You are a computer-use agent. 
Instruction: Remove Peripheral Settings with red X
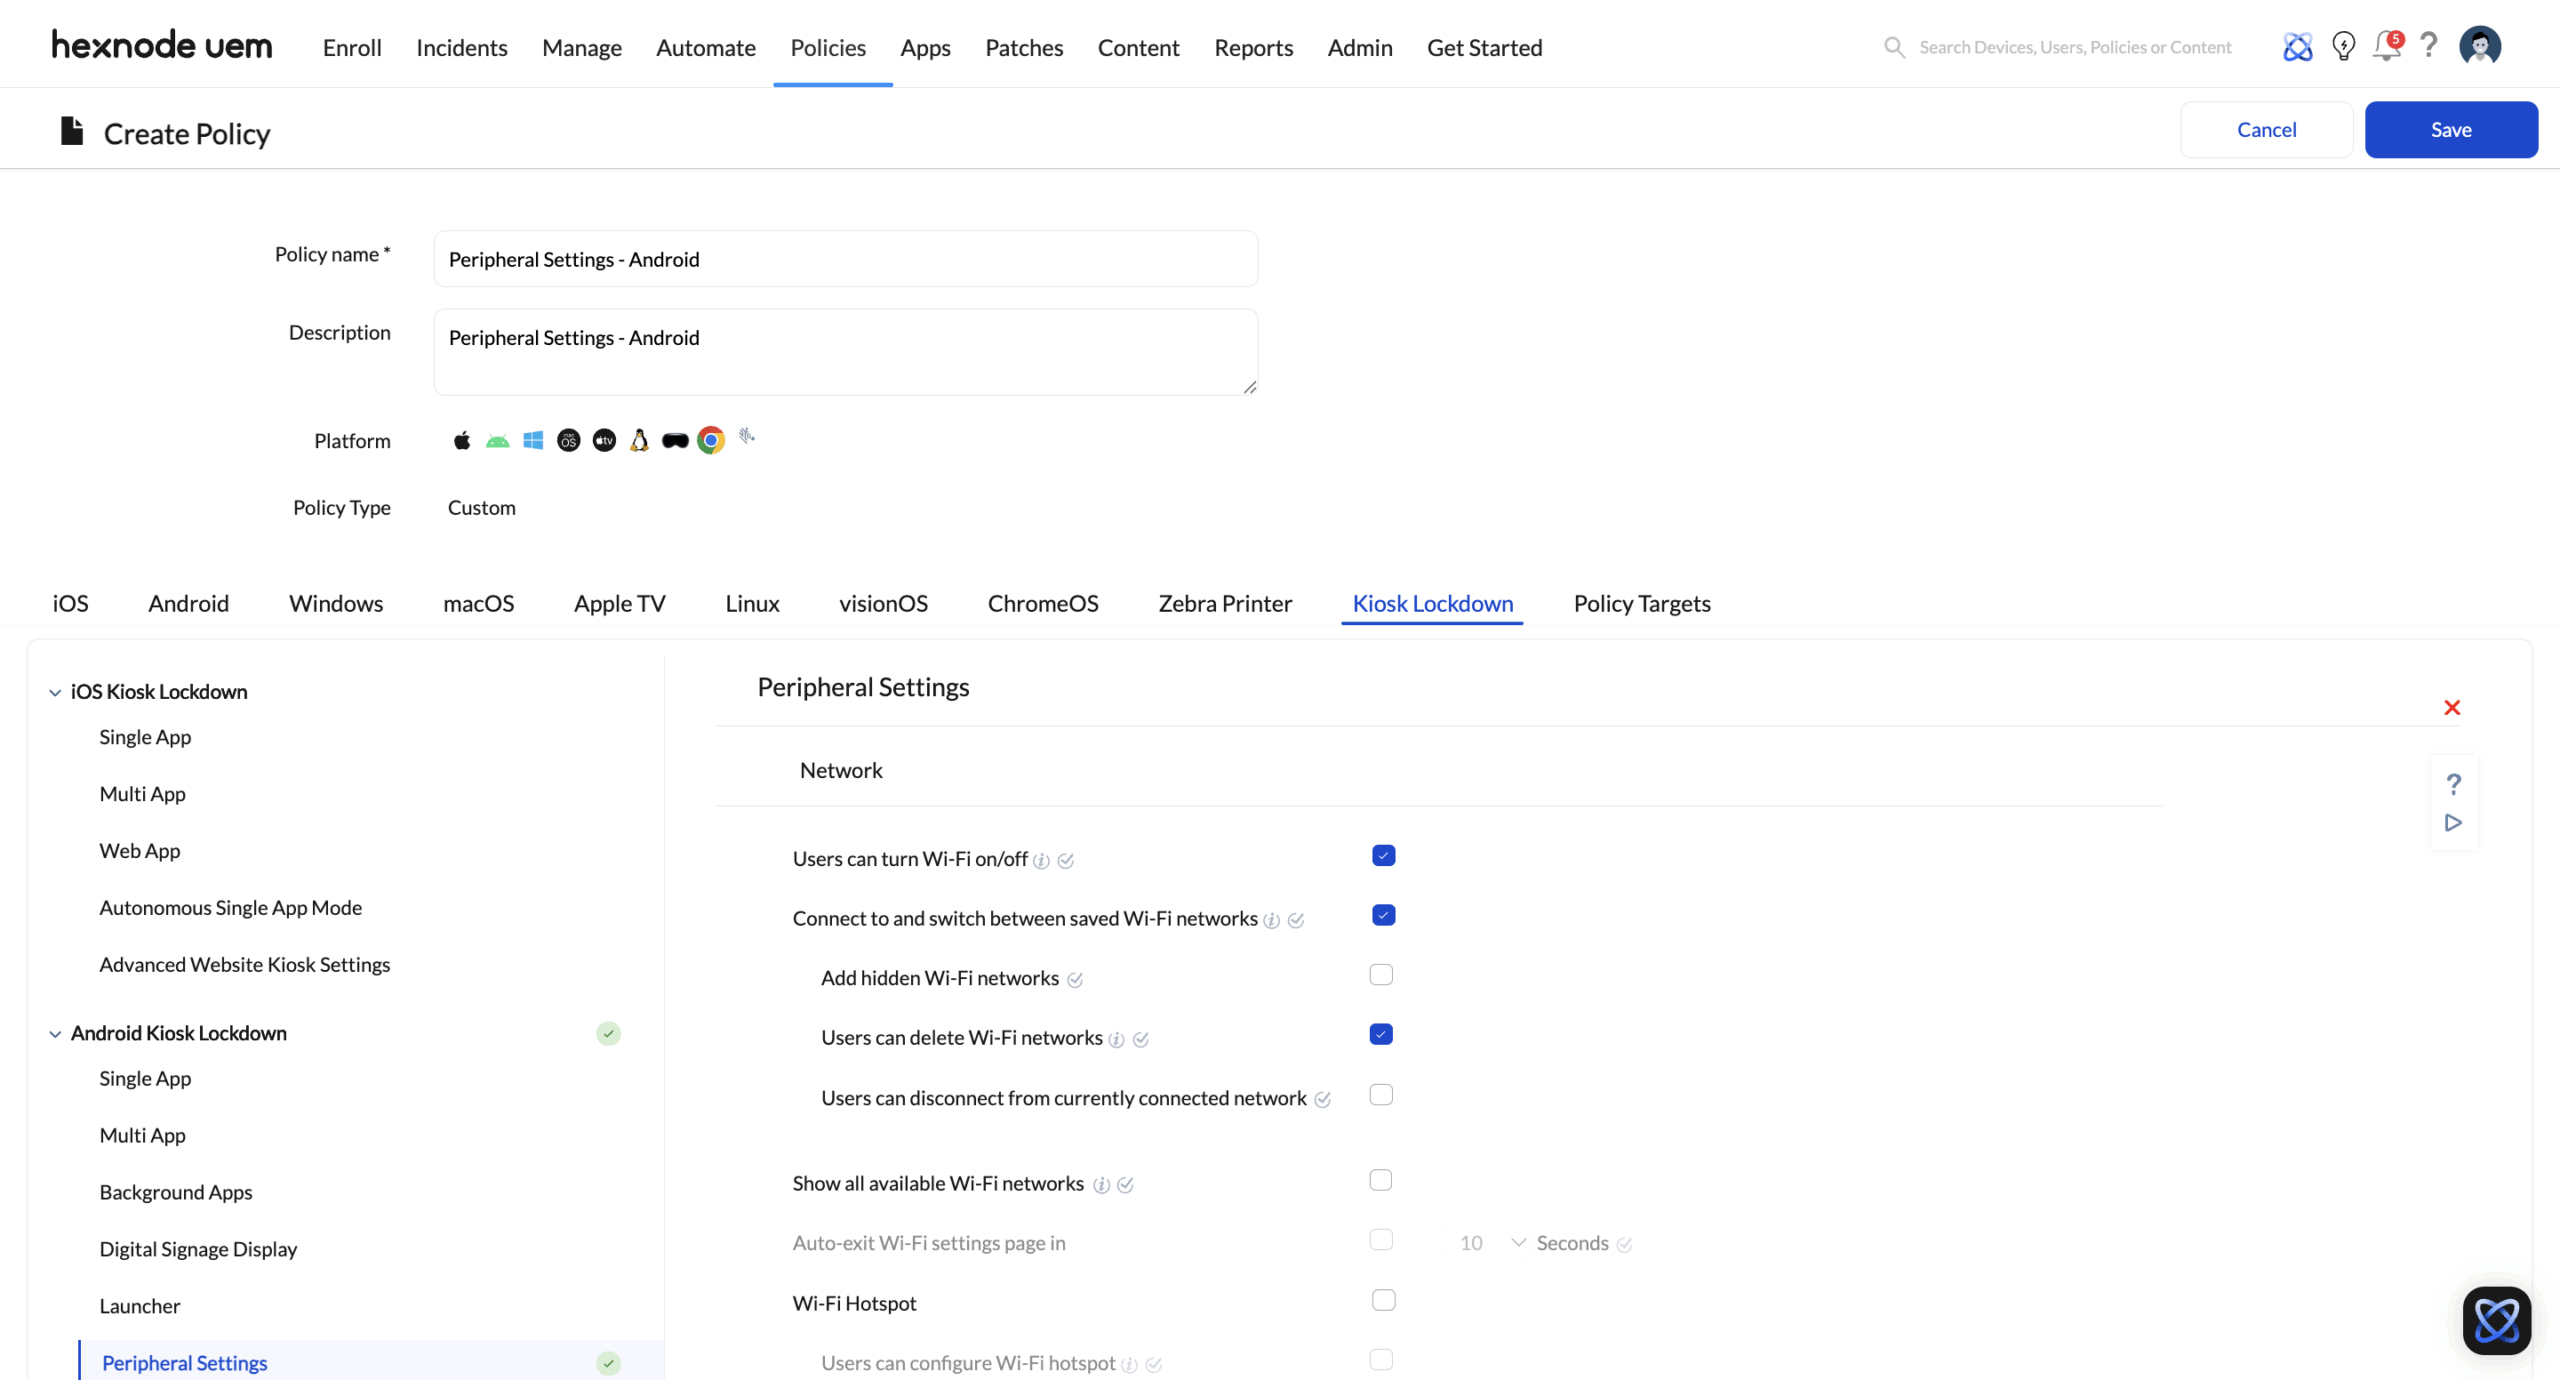[2451, 708]
